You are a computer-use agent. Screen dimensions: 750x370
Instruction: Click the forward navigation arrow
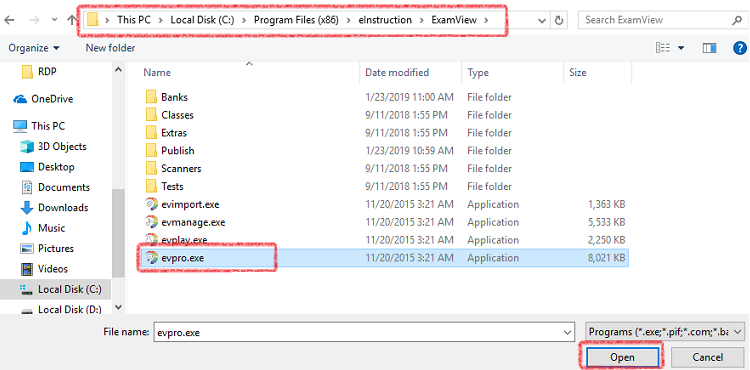click(34, 20)
